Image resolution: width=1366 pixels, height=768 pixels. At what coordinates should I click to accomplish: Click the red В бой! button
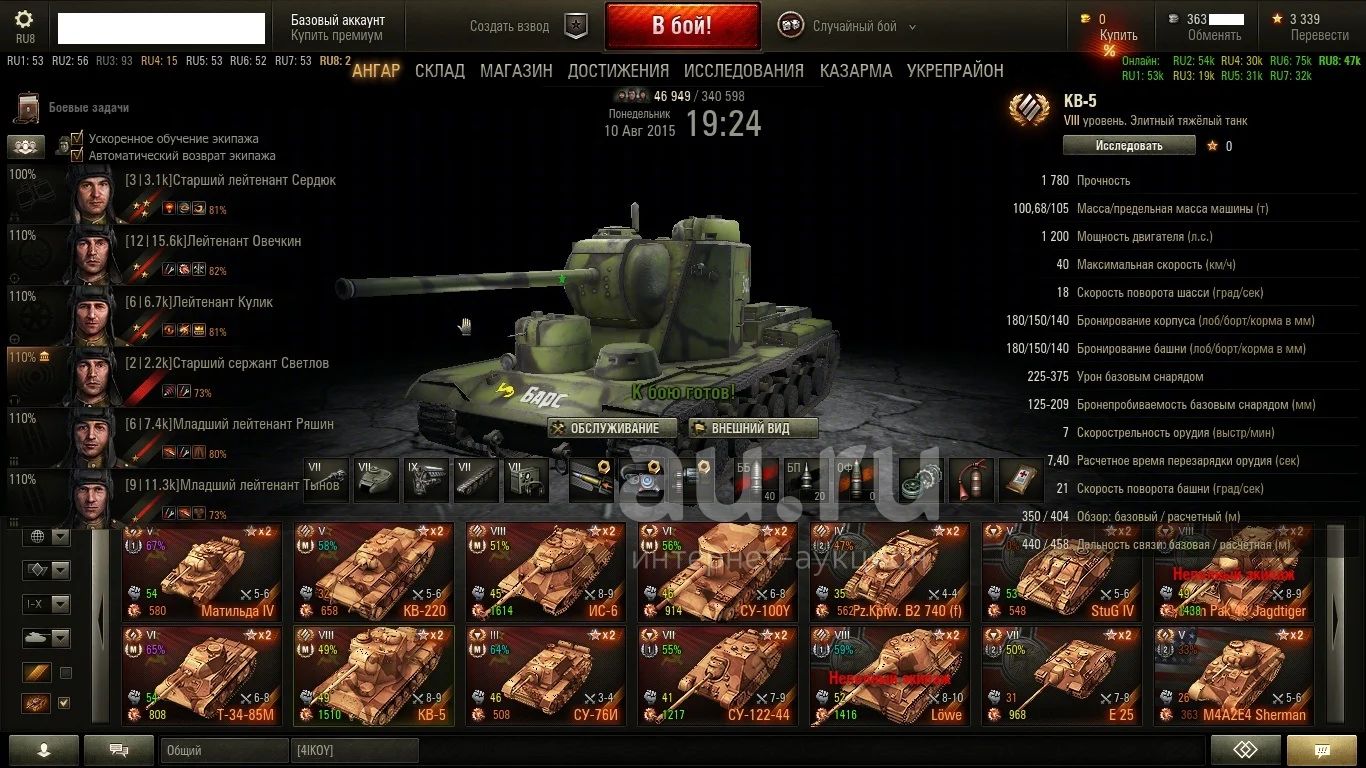pos(682,27)
